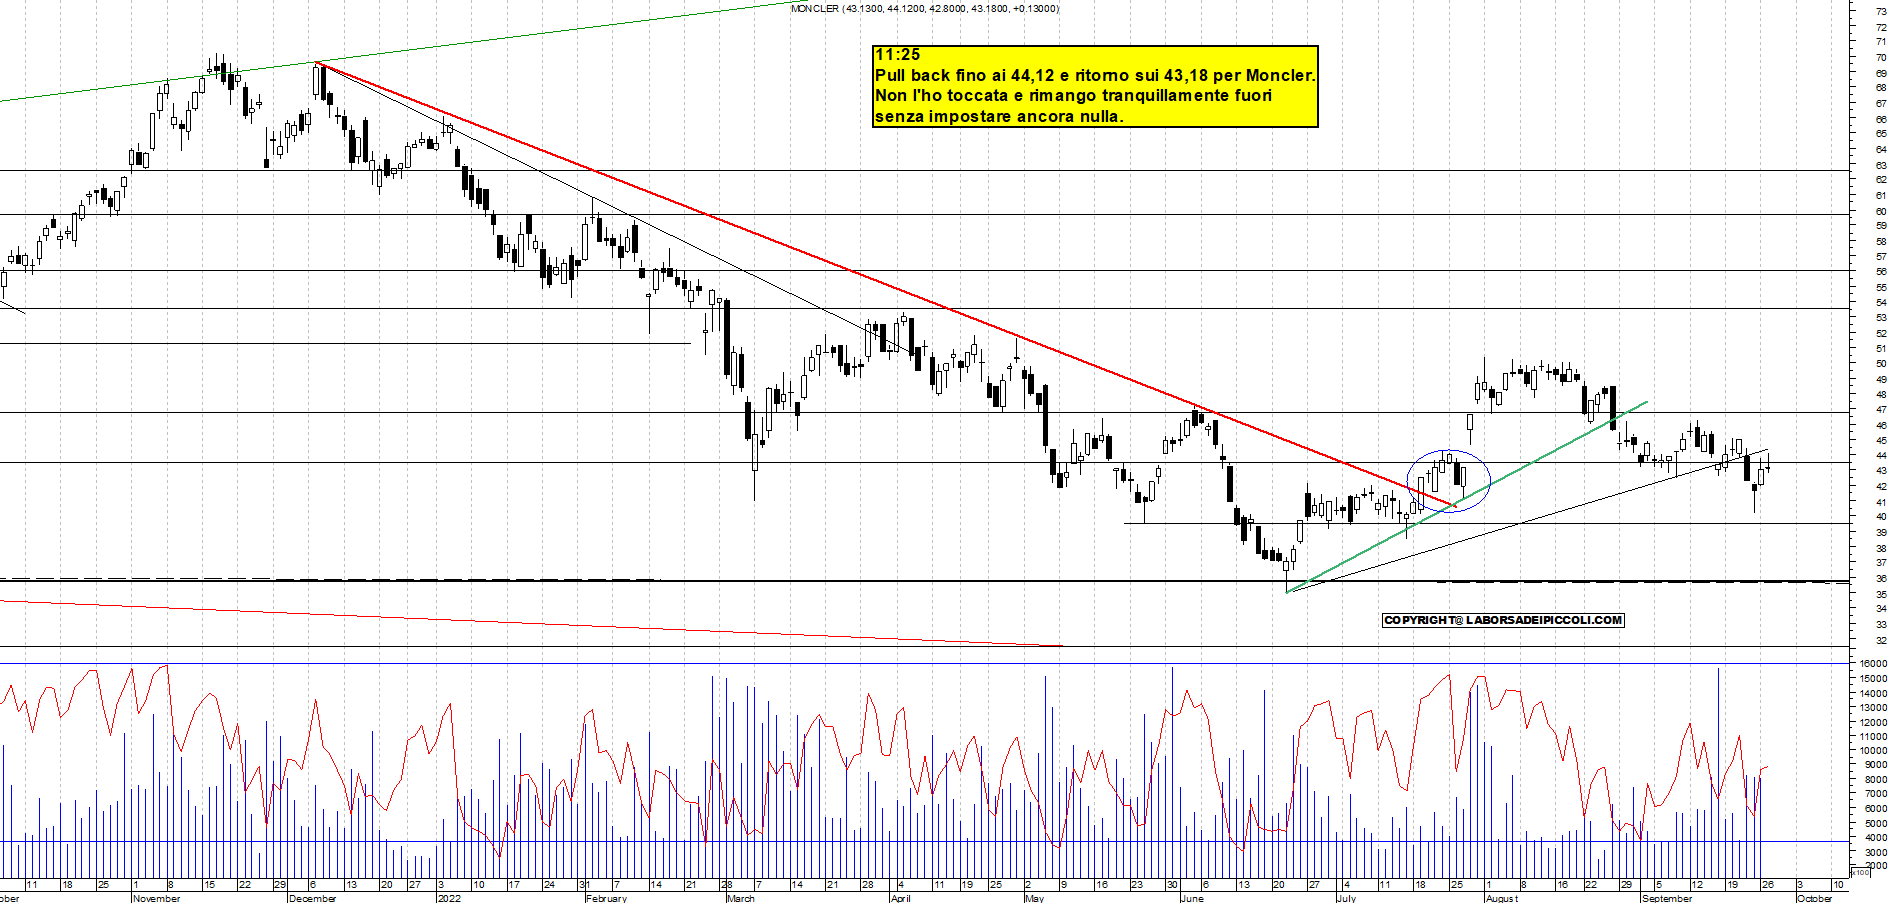Click the 2022 year label on time axis
The height and width of the screenshot is (903, 1890).
coord(449,898)
